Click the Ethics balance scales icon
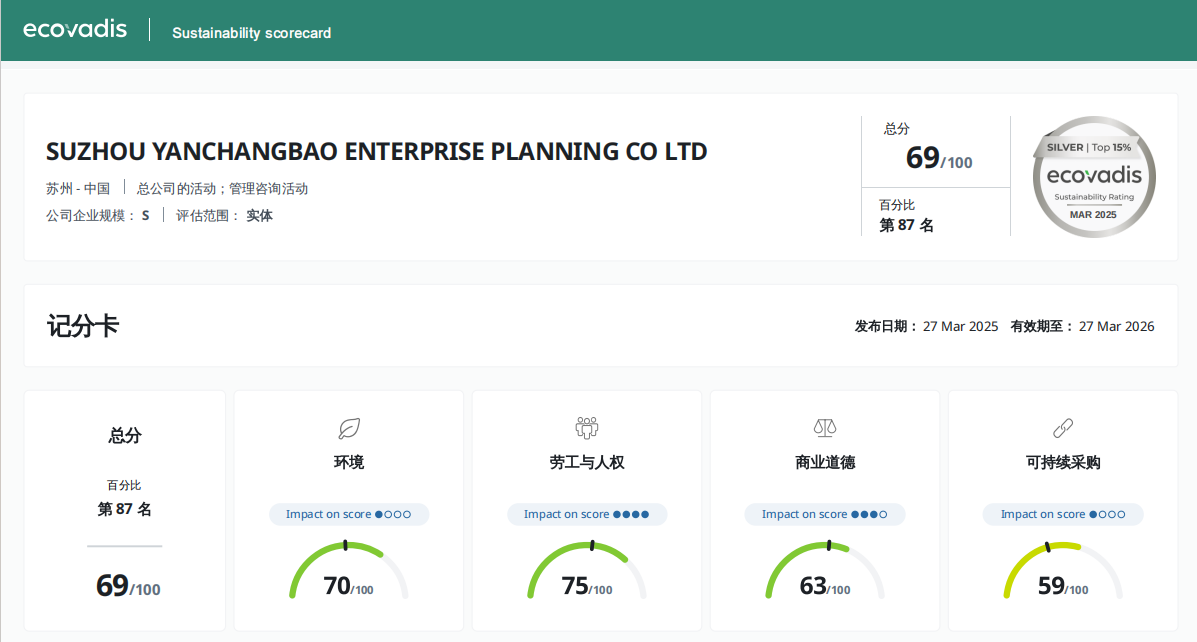Screen dimensions: 1197x642 point(824,427)
